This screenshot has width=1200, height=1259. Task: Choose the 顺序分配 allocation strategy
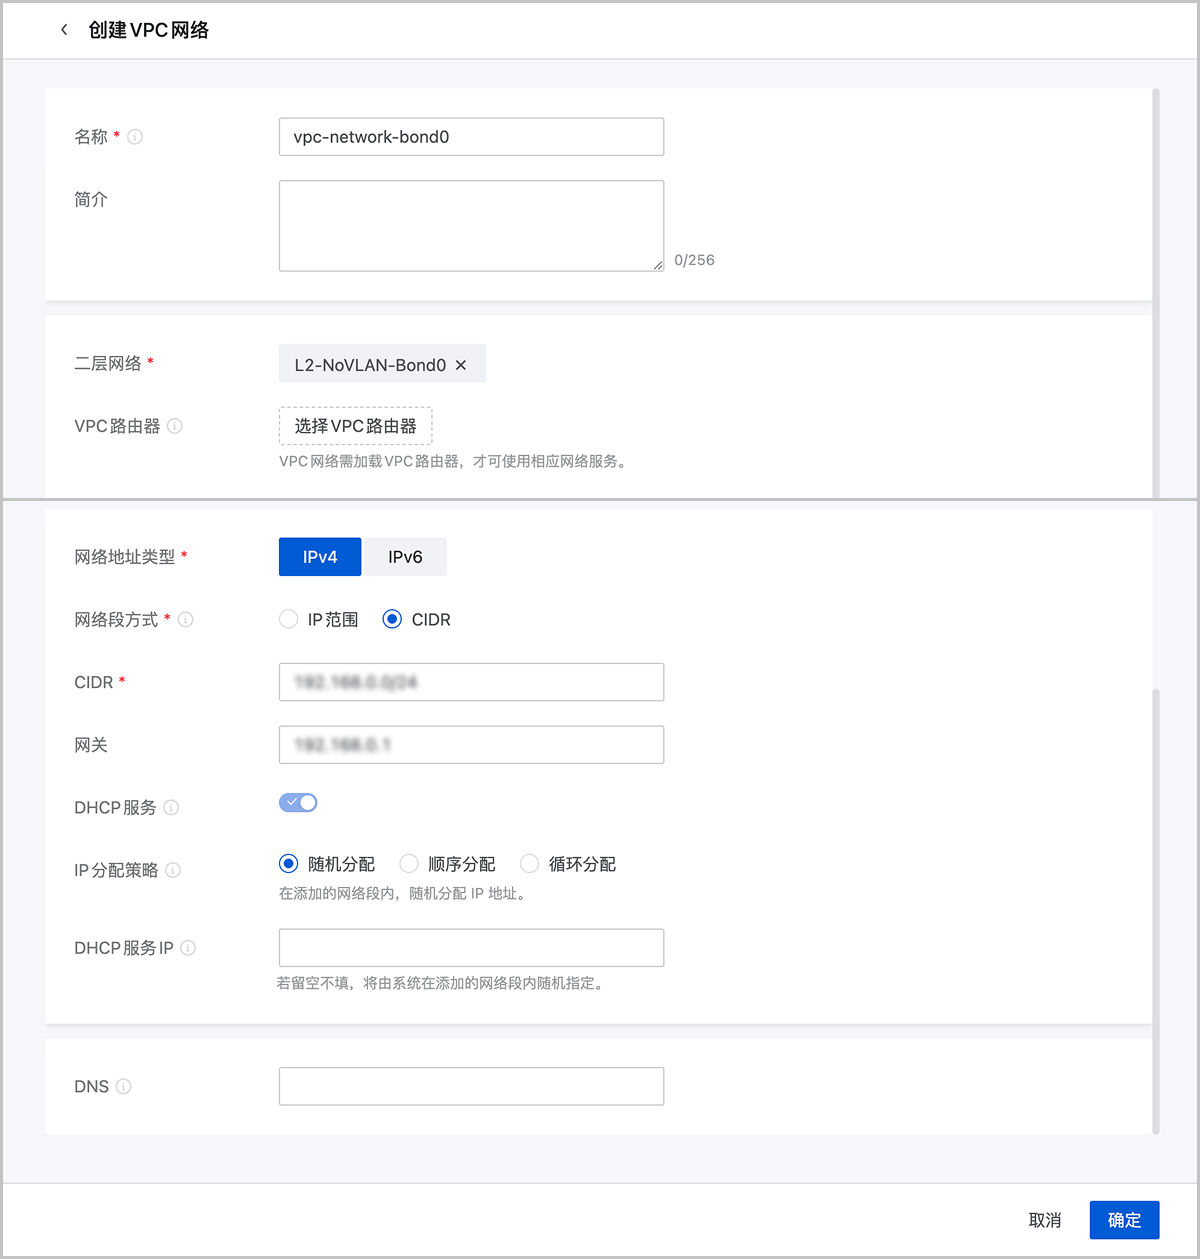click(x=409, y=864)
